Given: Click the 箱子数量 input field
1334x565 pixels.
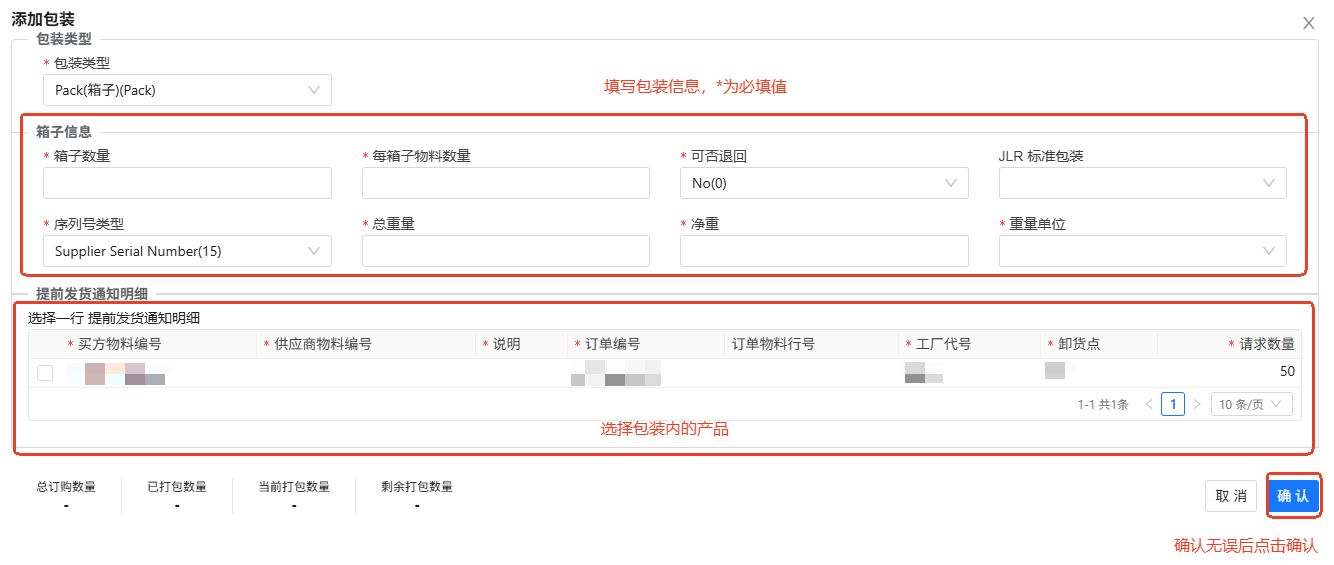Looking at the screenshot, I should click(187, 183).
